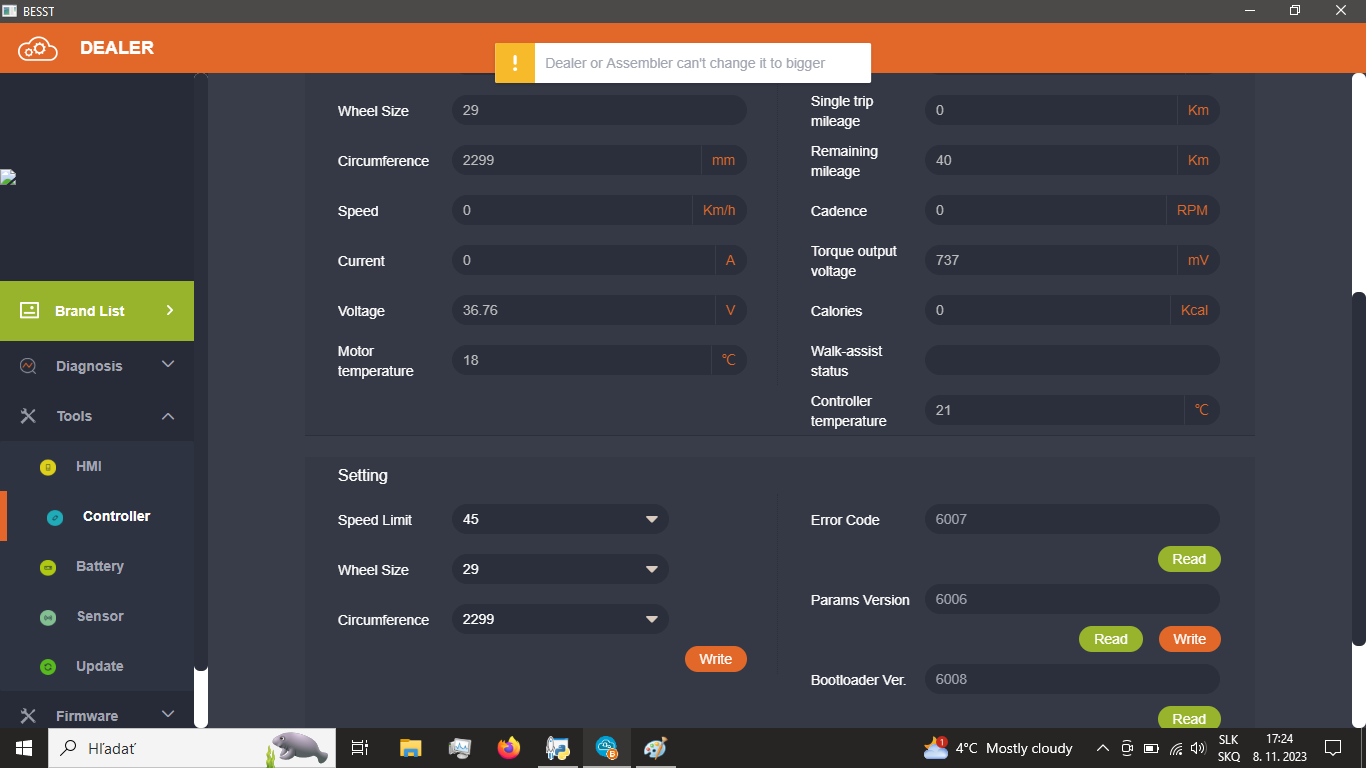This screenshot has width=1366, height=768.
Task: Click the Controller temperature field
Action: [x=1072, y=410]
